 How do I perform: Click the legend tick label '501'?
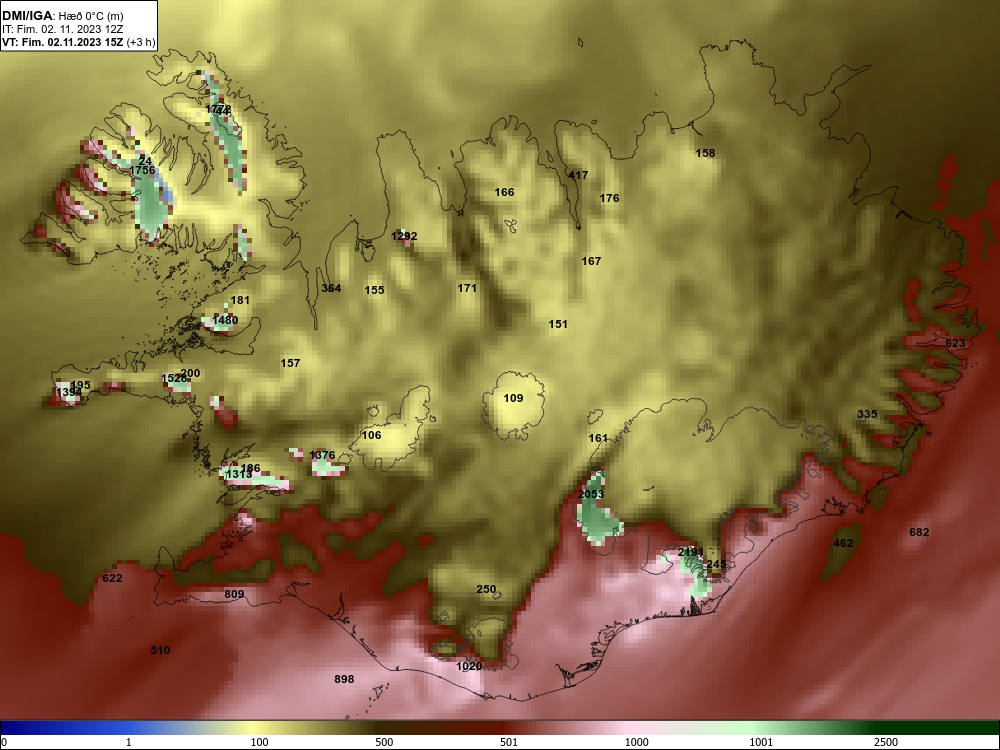(509, 742)
